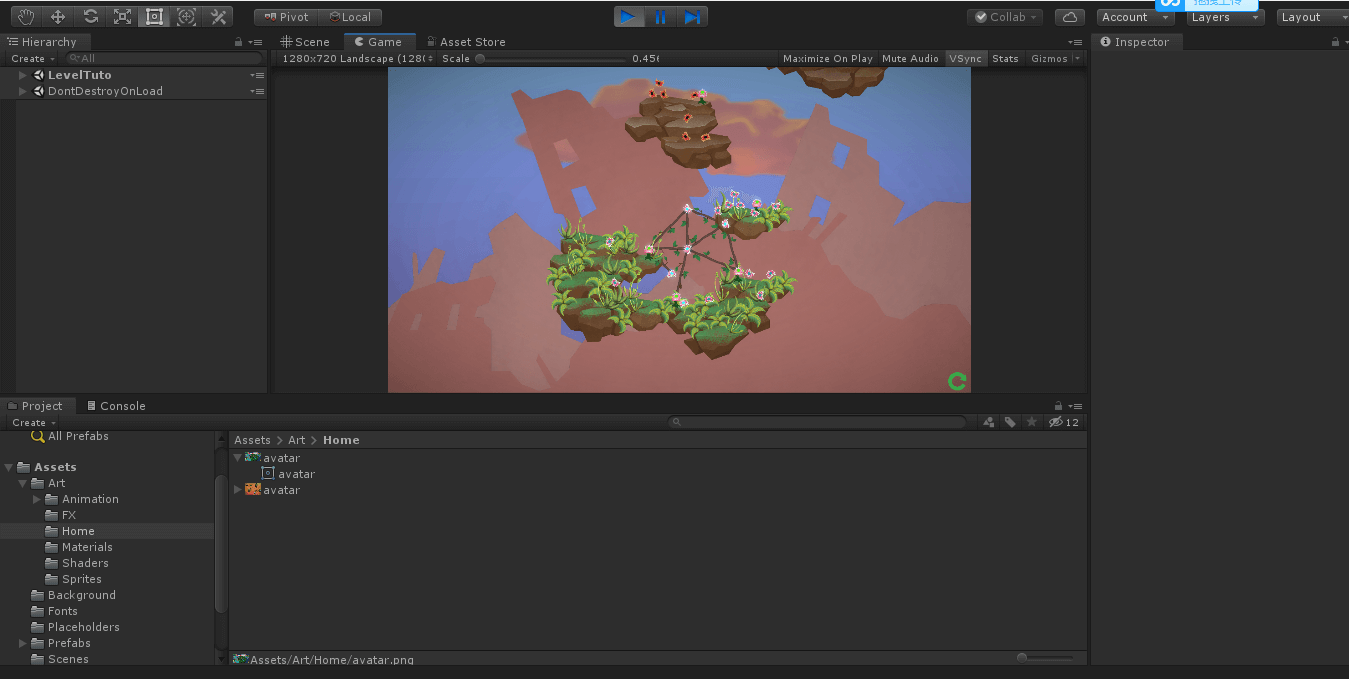The height and width of the screenshot is (679, 1349).
Task: Open the Hierarchy Create dropdown
Action: [33, 58]
